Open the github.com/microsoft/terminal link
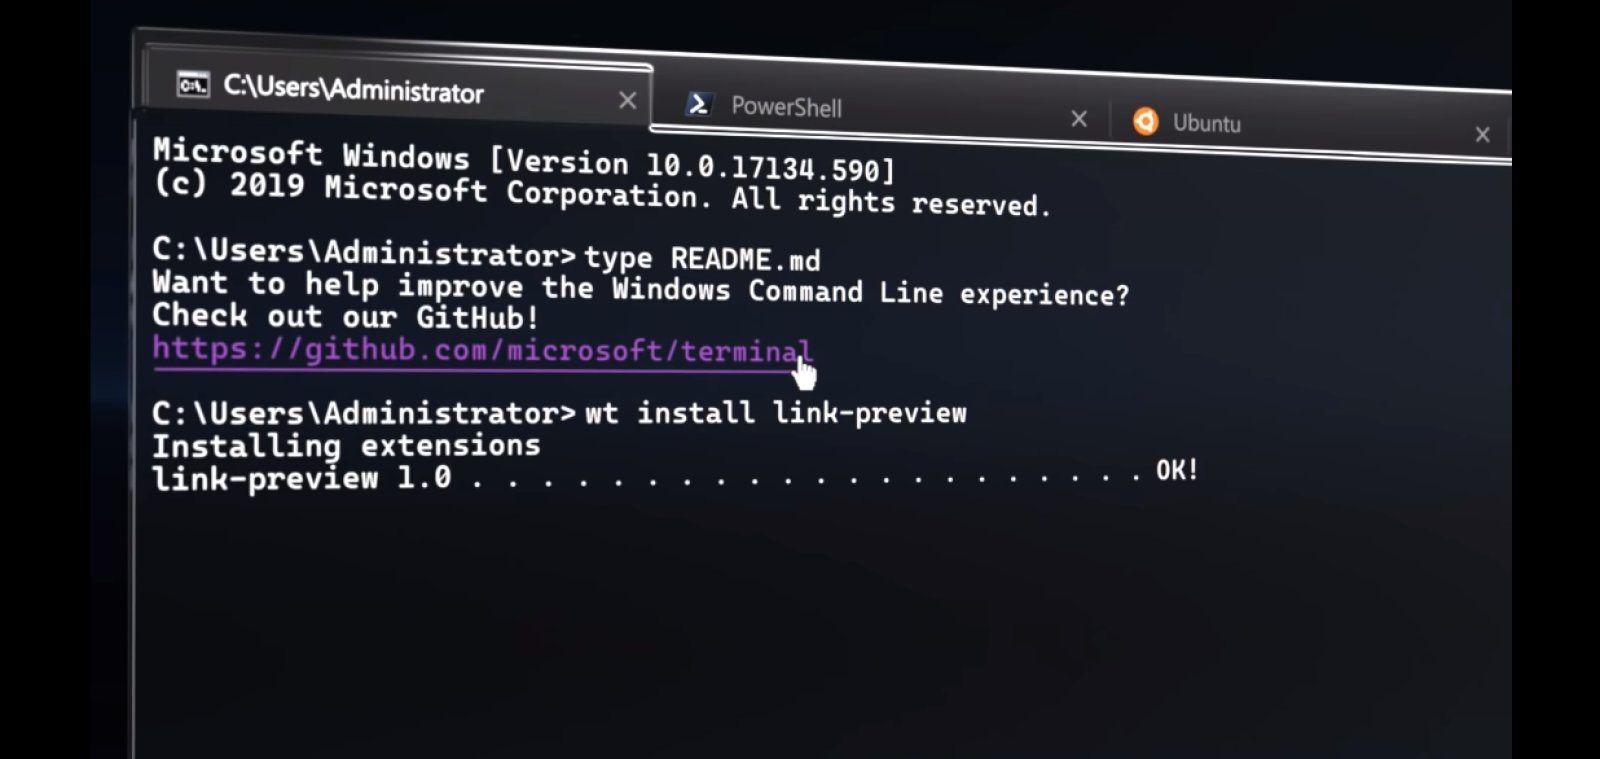 click(x=482, y=350)
